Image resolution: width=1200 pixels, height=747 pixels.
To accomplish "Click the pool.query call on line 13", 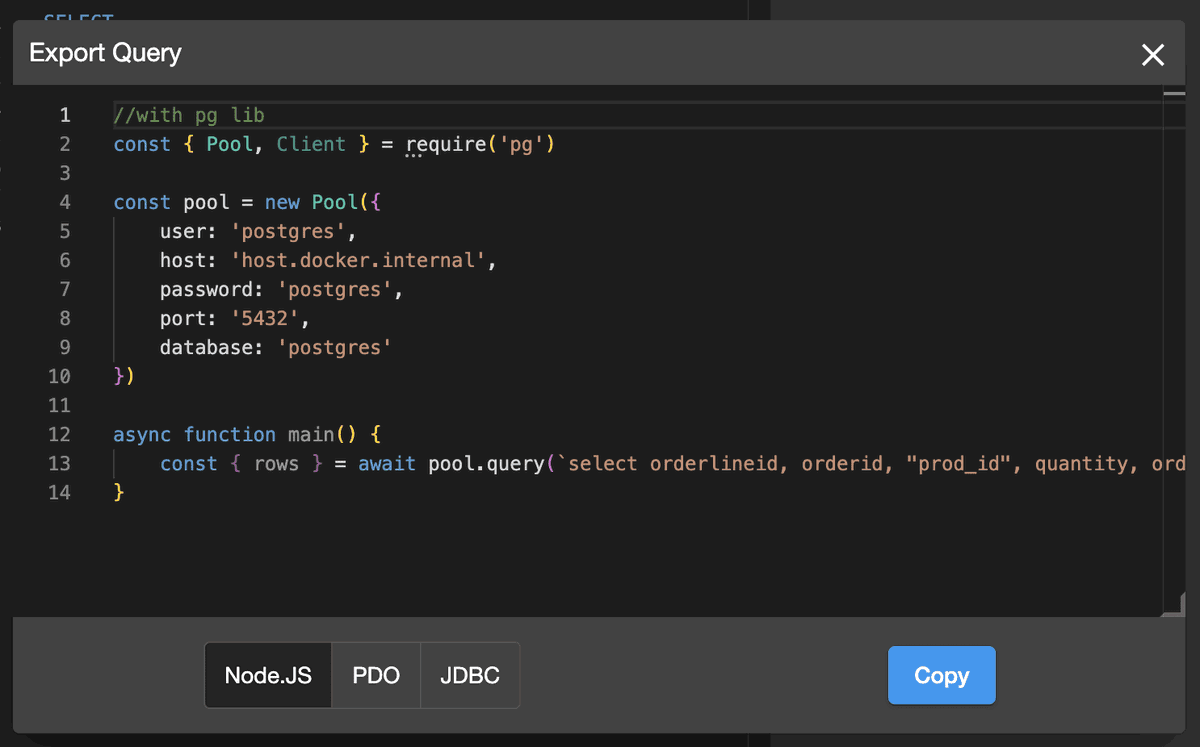I will click(x=485, y=464).
